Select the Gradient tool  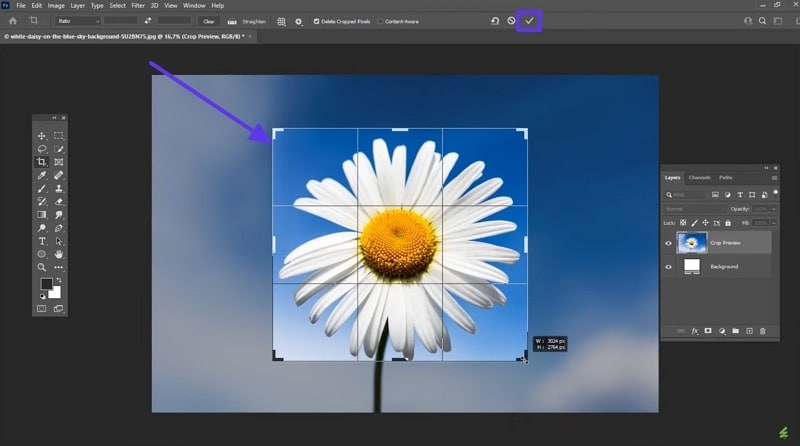[x=41, y=215]
